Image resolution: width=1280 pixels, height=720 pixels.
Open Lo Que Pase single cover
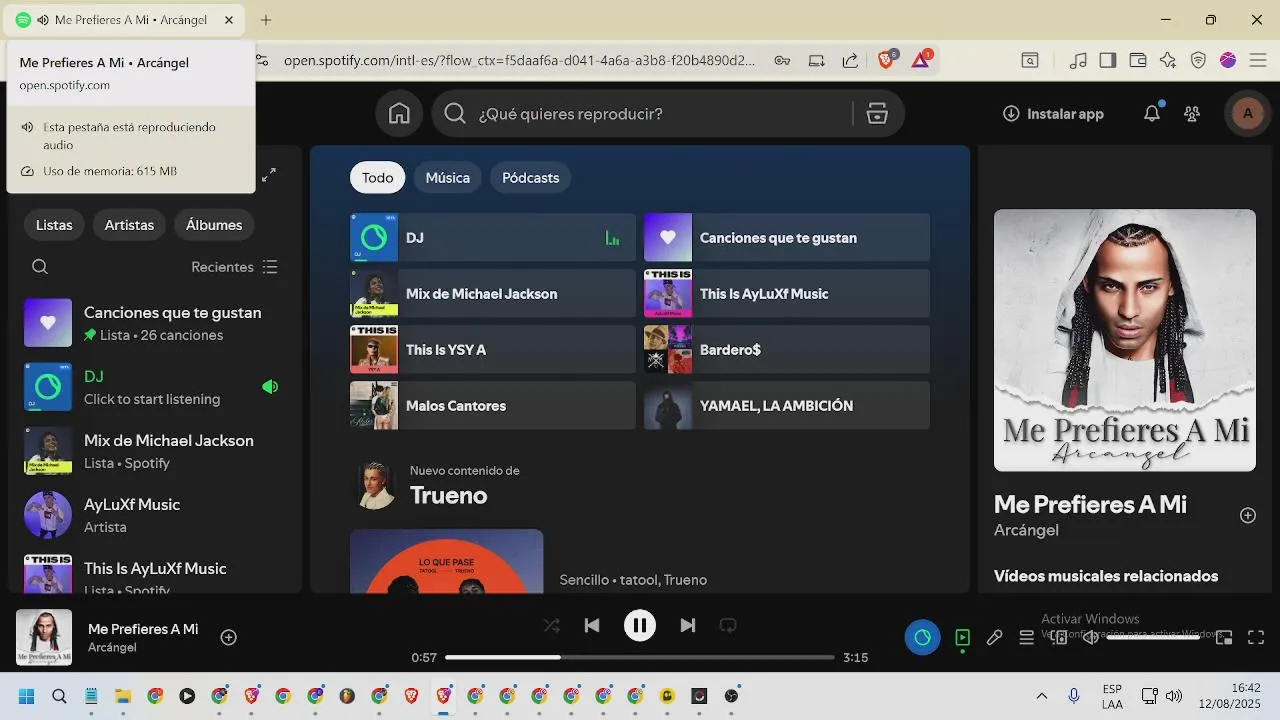(447, 561)
